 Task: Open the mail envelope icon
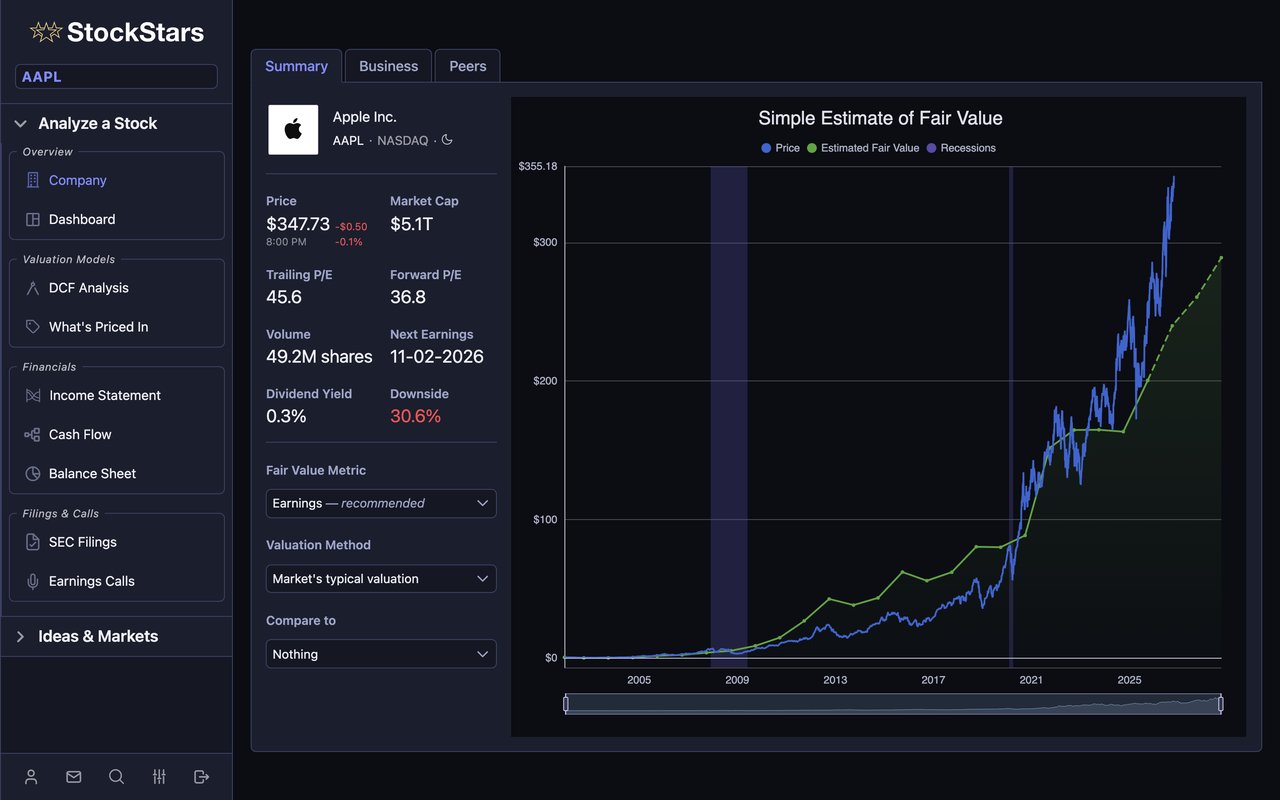(x=73, y=777)
